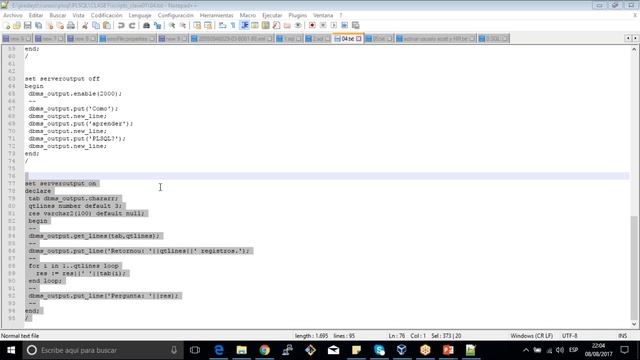The height and width of the screenshot is (360, 640).
Task: Open the Buscar menu
Action: pyautogui.click(x=58, y=15)
